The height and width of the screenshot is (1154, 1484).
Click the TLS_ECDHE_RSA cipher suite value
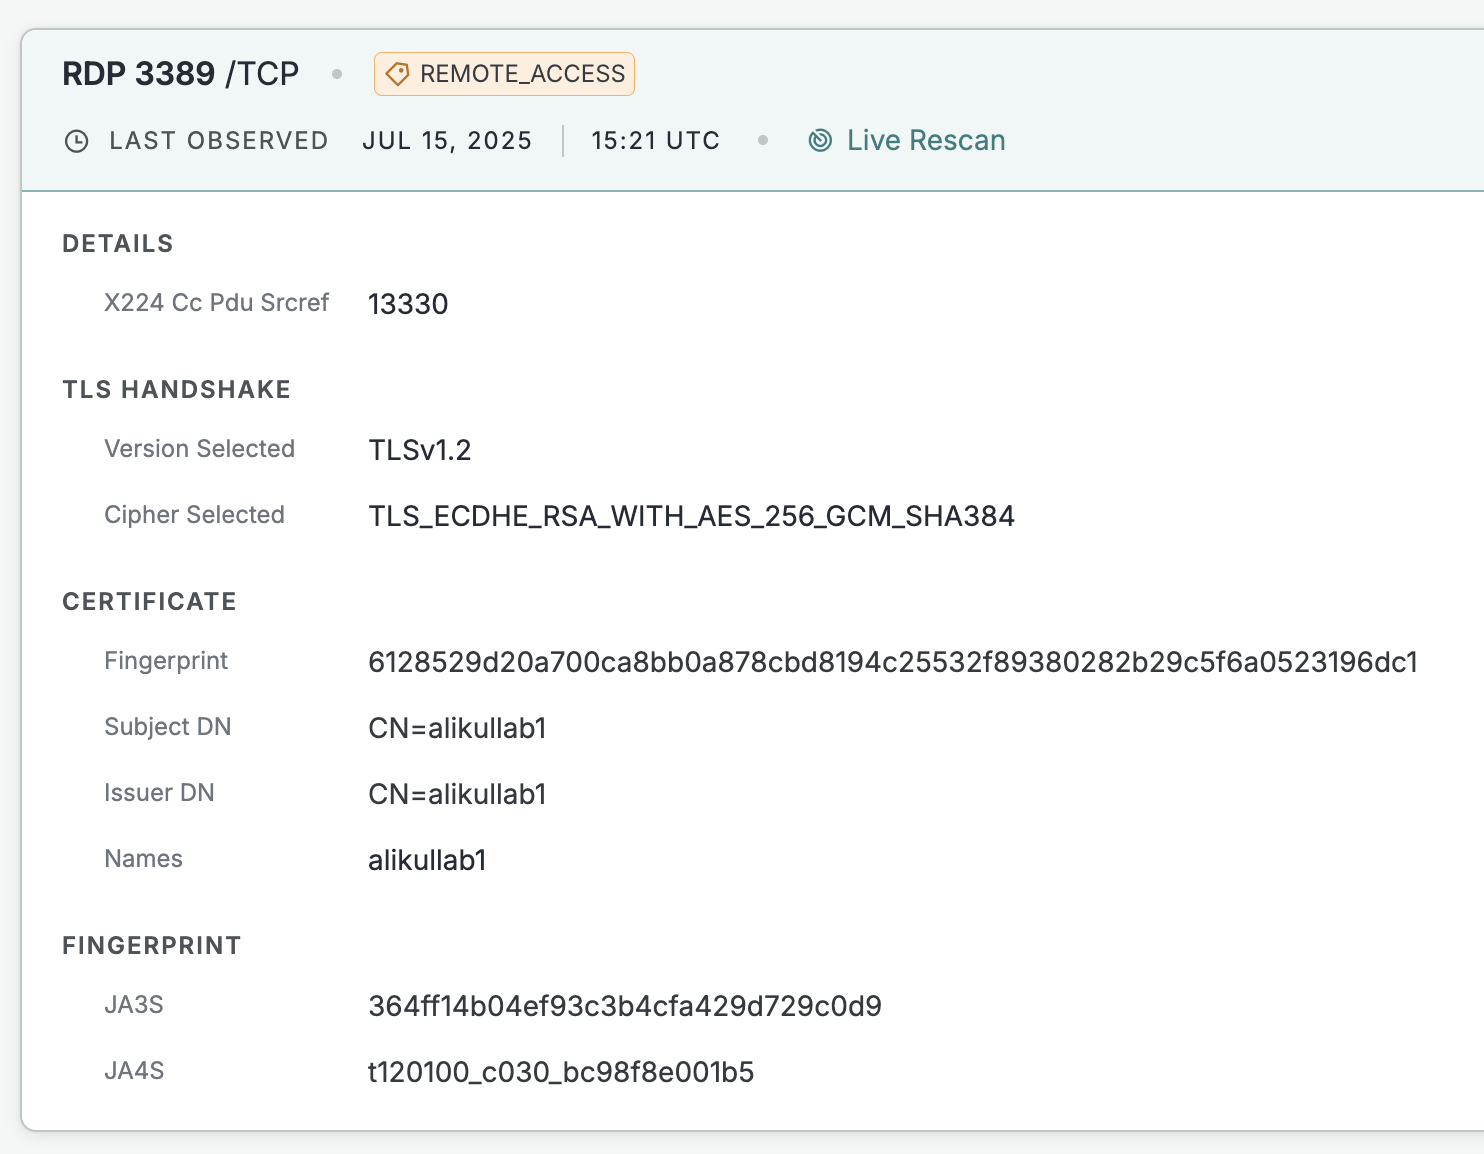[x=691, y=516]
